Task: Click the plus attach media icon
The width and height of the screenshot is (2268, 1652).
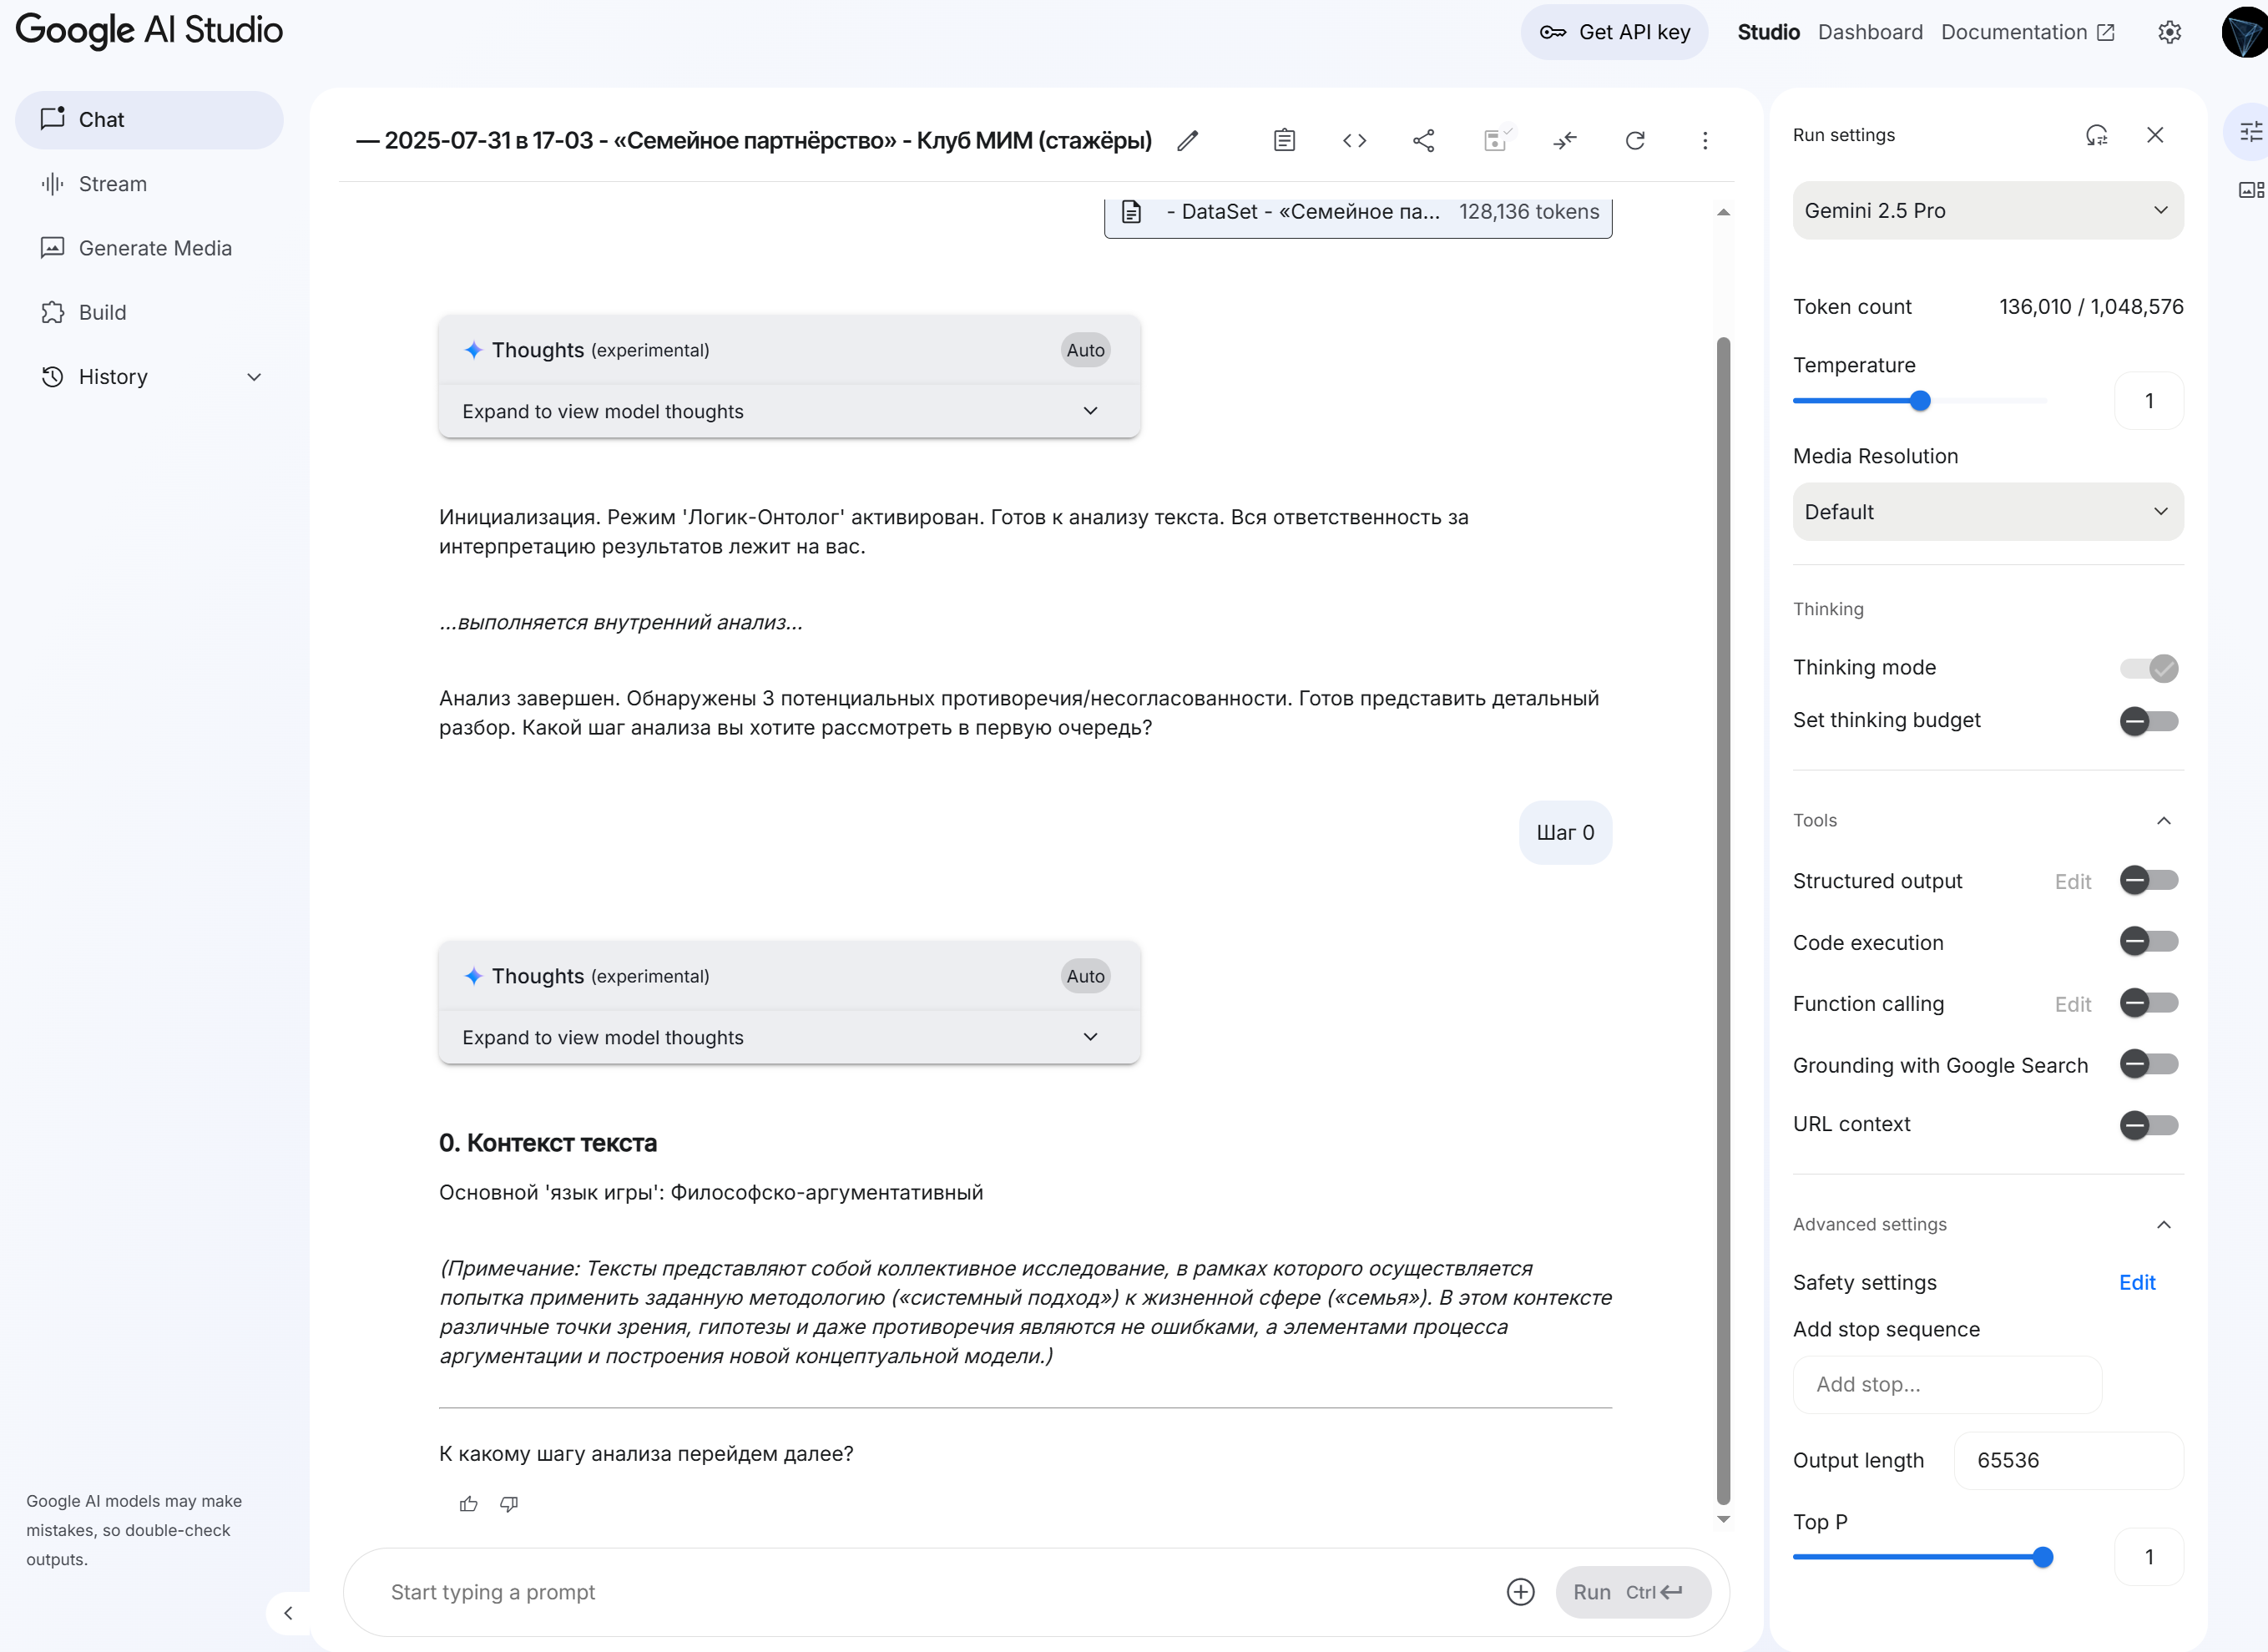Action: click(x=1520, y=1592)
